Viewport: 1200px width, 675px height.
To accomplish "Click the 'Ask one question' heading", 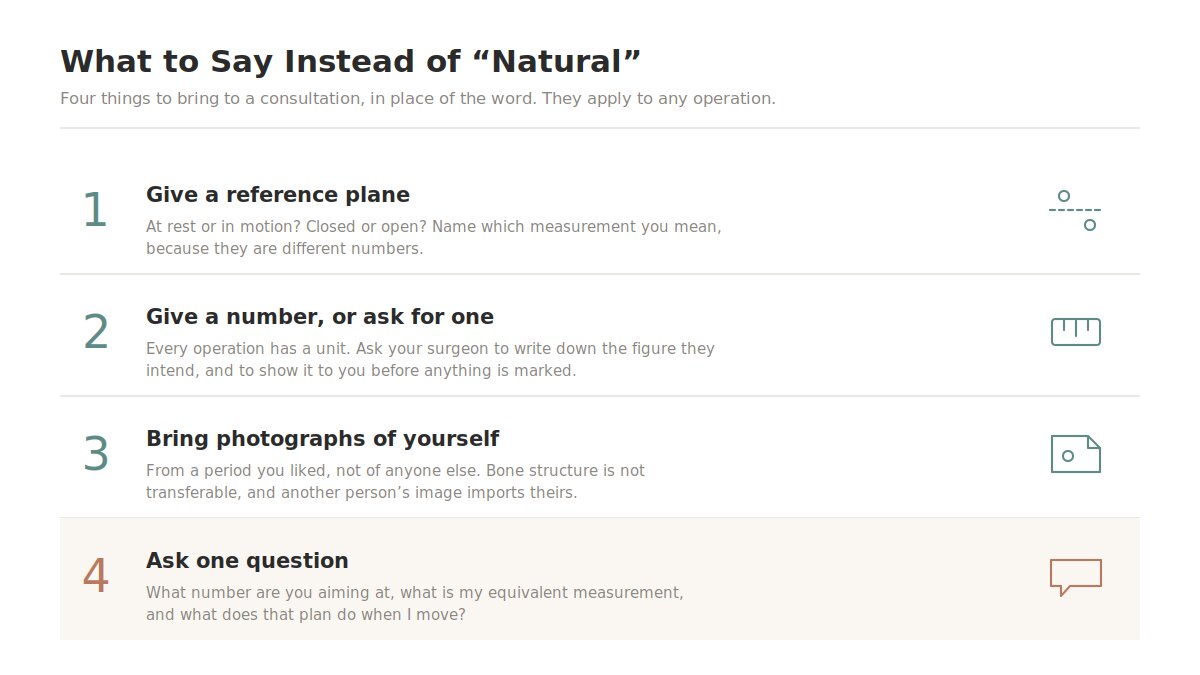I will pos(247,560).
